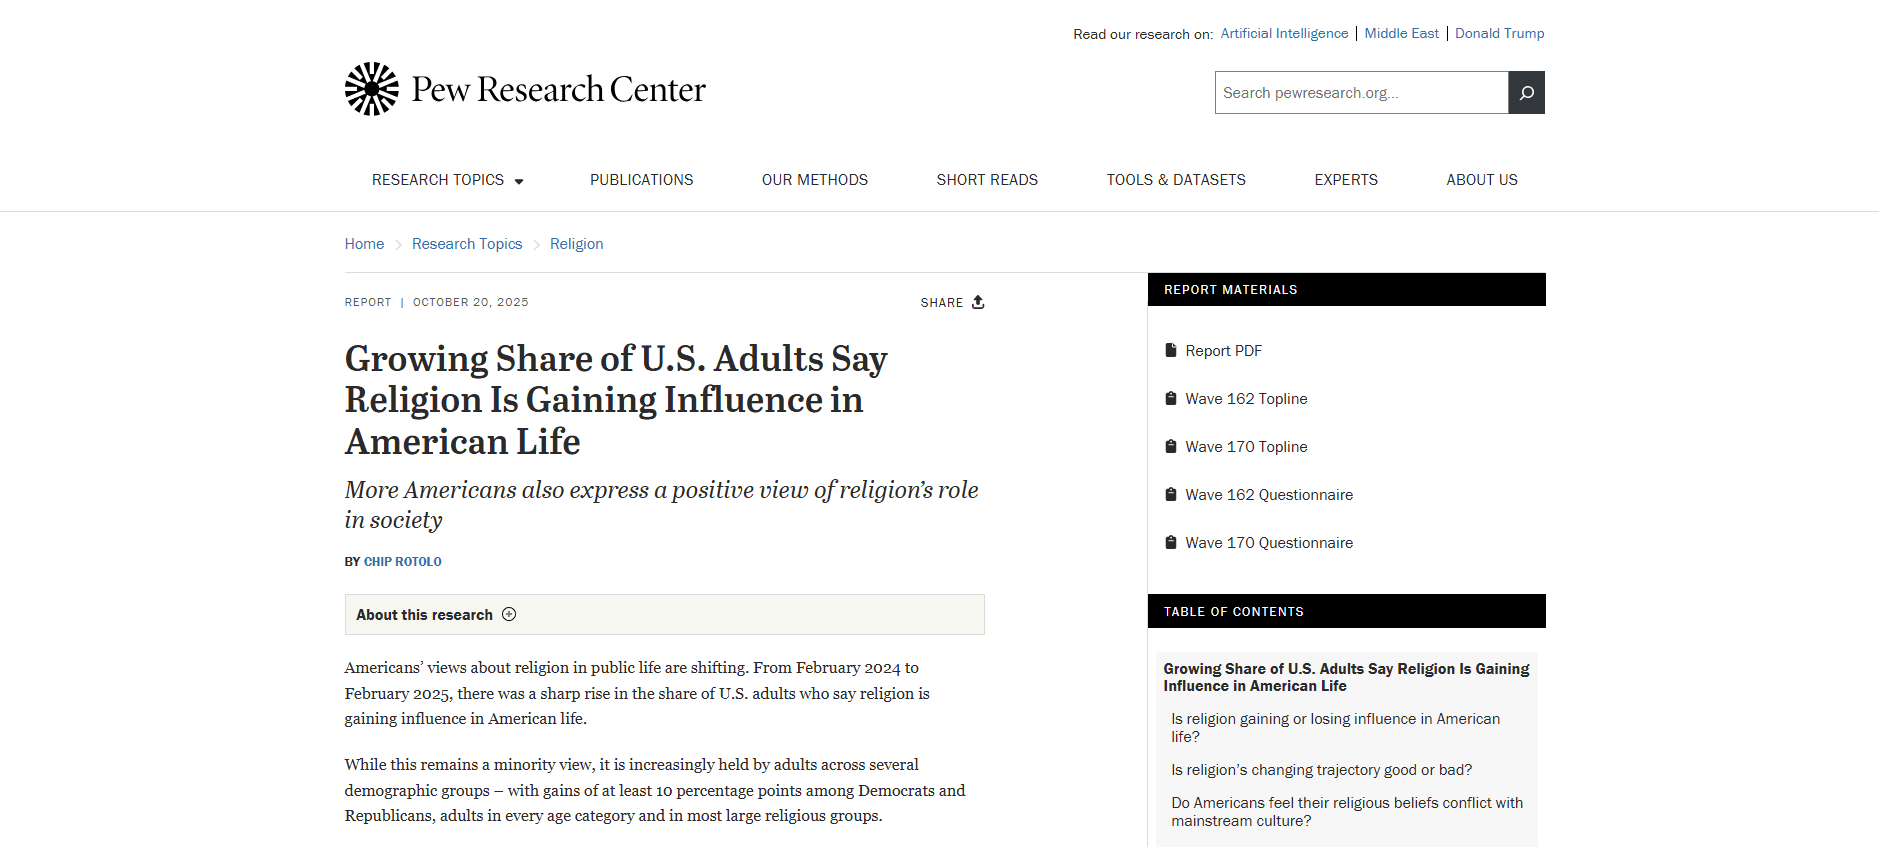Image resolution: width=1879 pixels, height=847 pixels.
Task: Click the Wave 162 Topline clipboard icon
Action: 1171,399
